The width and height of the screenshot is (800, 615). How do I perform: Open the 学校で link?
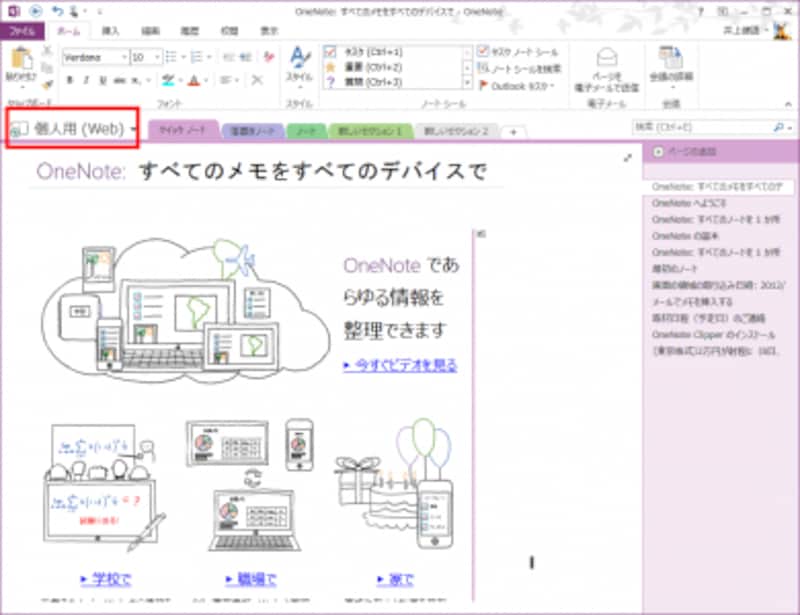106,579
